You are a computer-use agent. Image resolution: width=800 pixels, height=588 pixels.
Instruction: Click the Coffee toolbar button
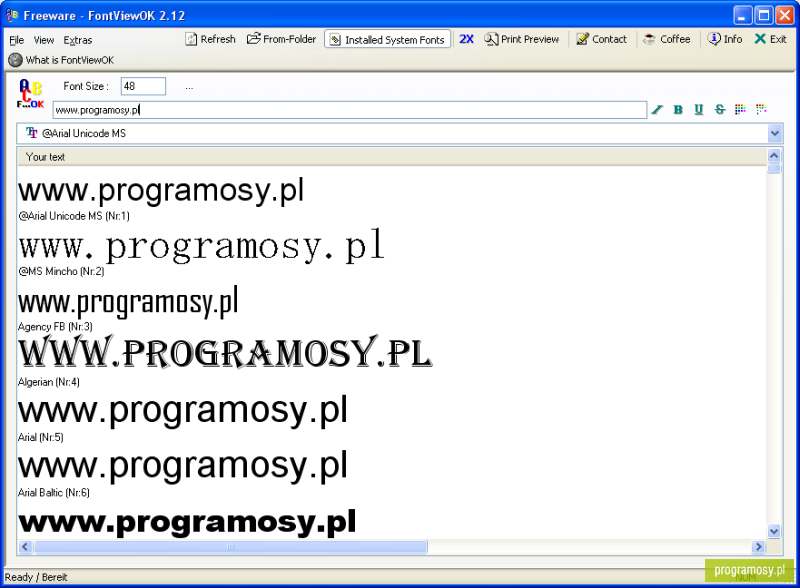click(x=667, y=39)
